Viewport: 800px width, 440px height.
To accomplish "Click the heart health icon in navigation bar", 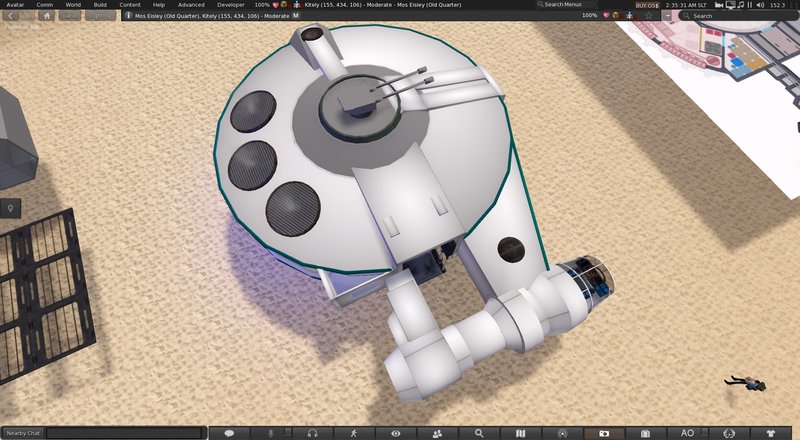I will pyautogui.click(x=606, y=16).
